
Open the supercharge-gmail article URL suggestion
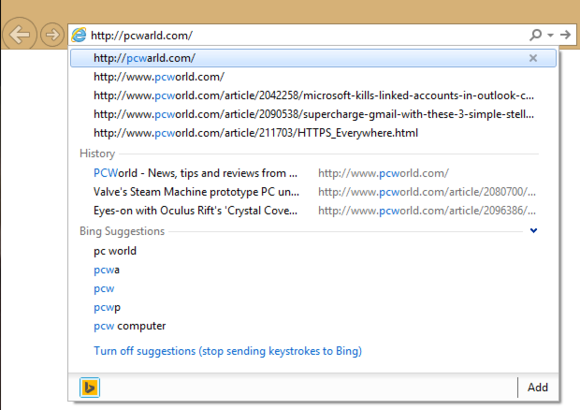(x=314, y=114)
